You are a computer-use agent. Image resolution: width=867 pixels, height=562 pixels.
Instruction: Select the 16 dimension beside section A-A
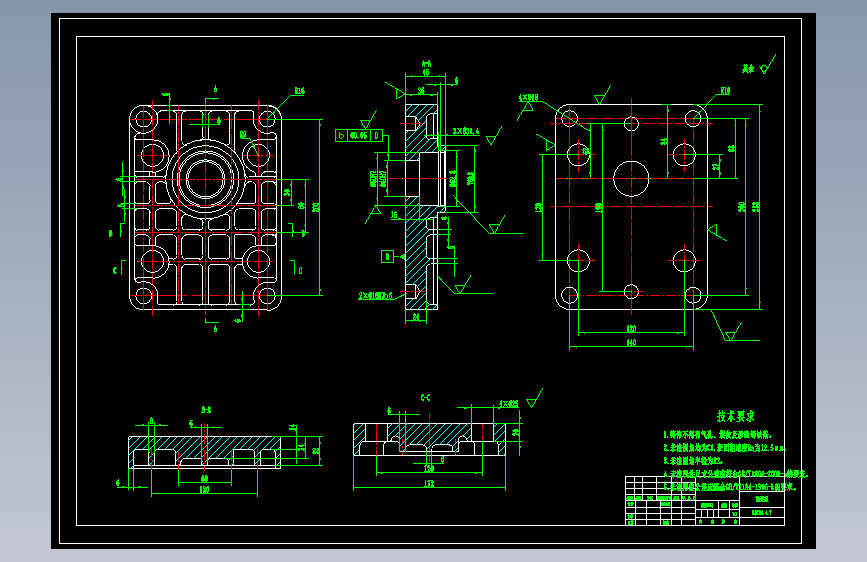(x=394, y=215)
